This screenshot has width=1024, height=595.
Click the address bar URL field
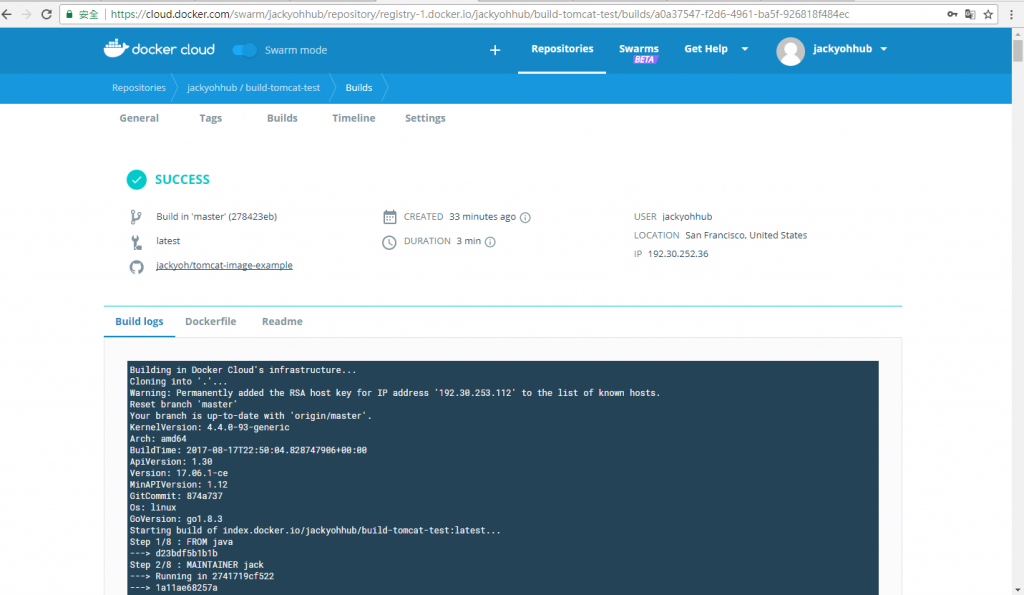(x=480, y=14)
